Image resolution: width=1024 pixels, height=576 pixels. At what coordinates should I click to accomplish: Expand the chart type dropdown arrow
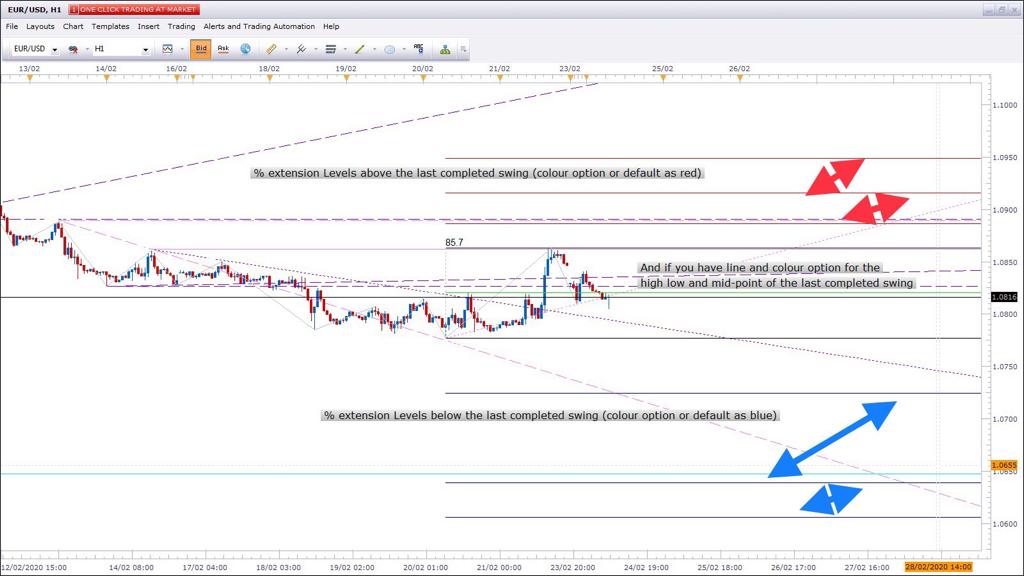pos(182,49)
